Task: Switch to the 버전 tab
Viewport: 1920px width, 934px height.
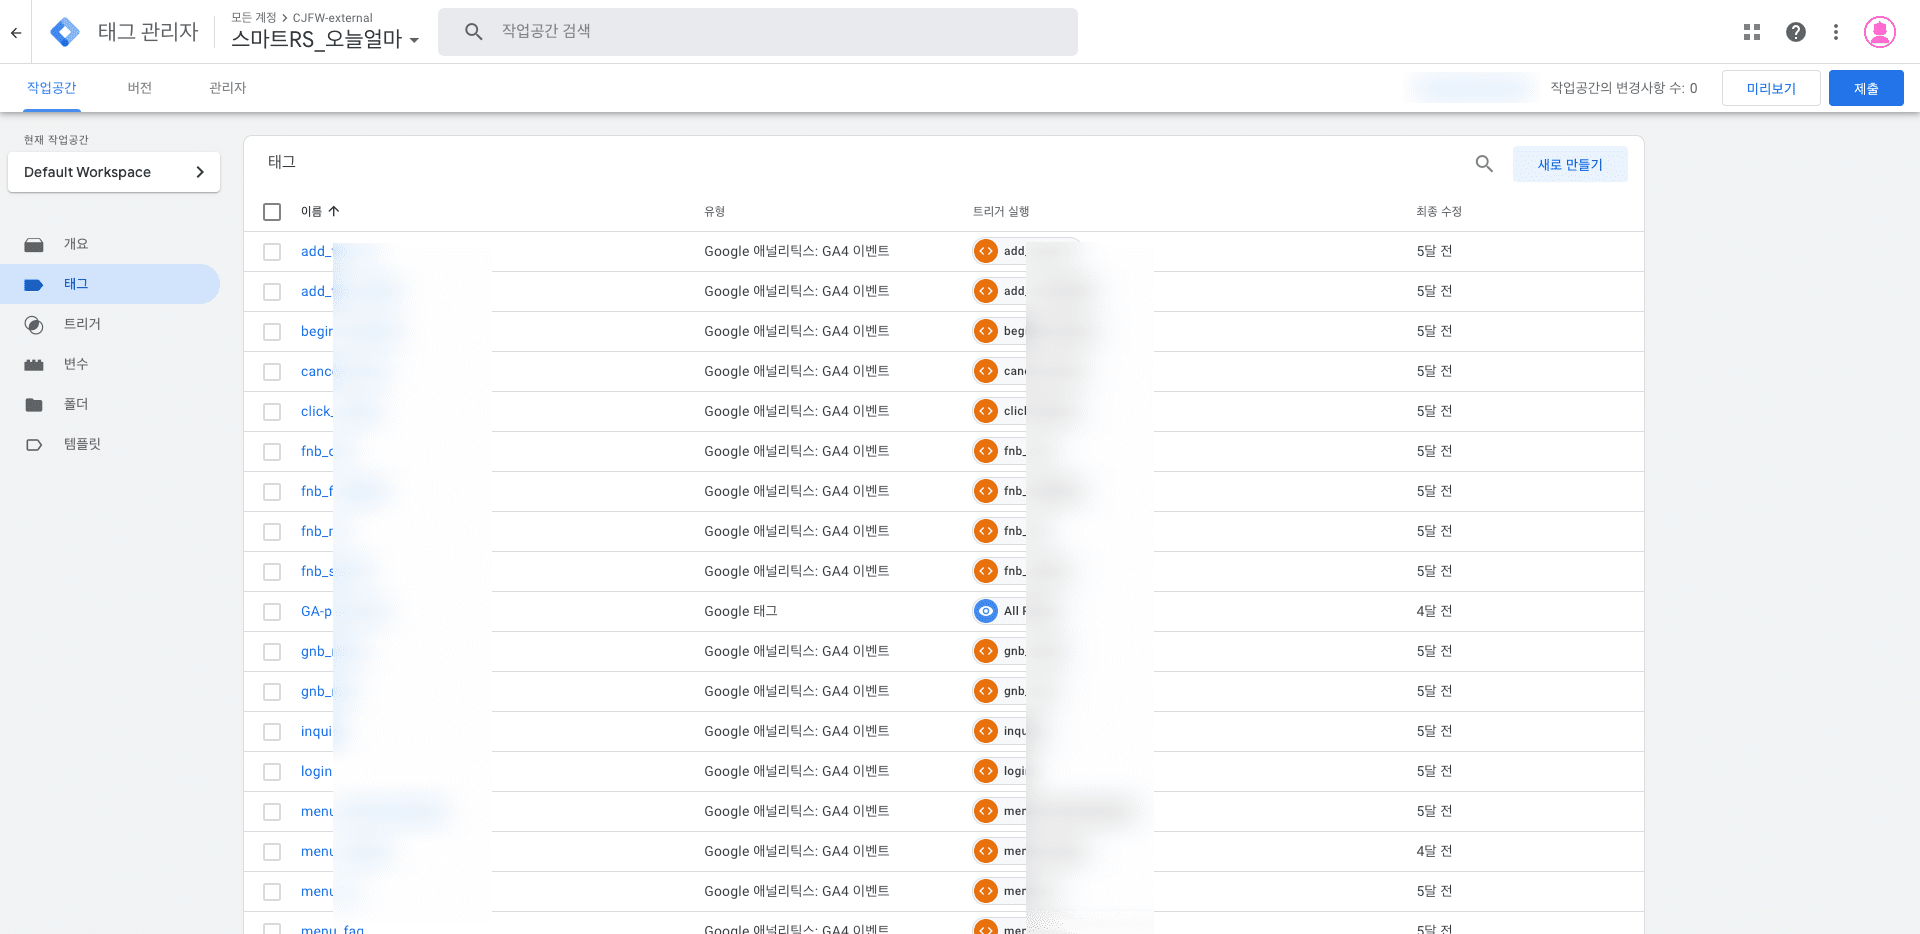Action: [139, 88]
